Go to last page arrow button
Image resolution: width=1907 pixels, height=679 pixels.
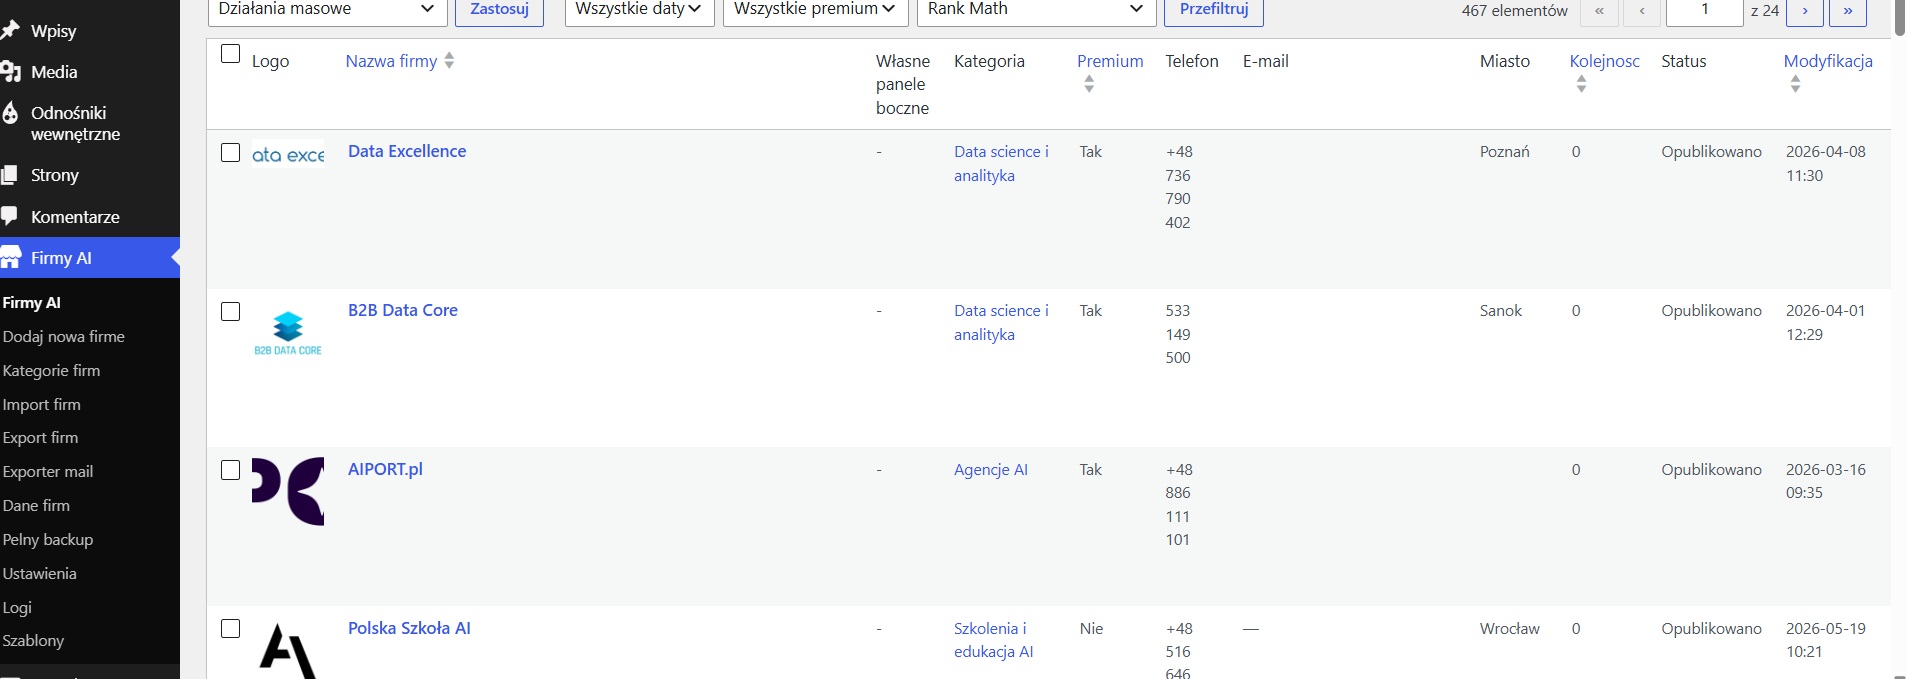[1848, 10]
